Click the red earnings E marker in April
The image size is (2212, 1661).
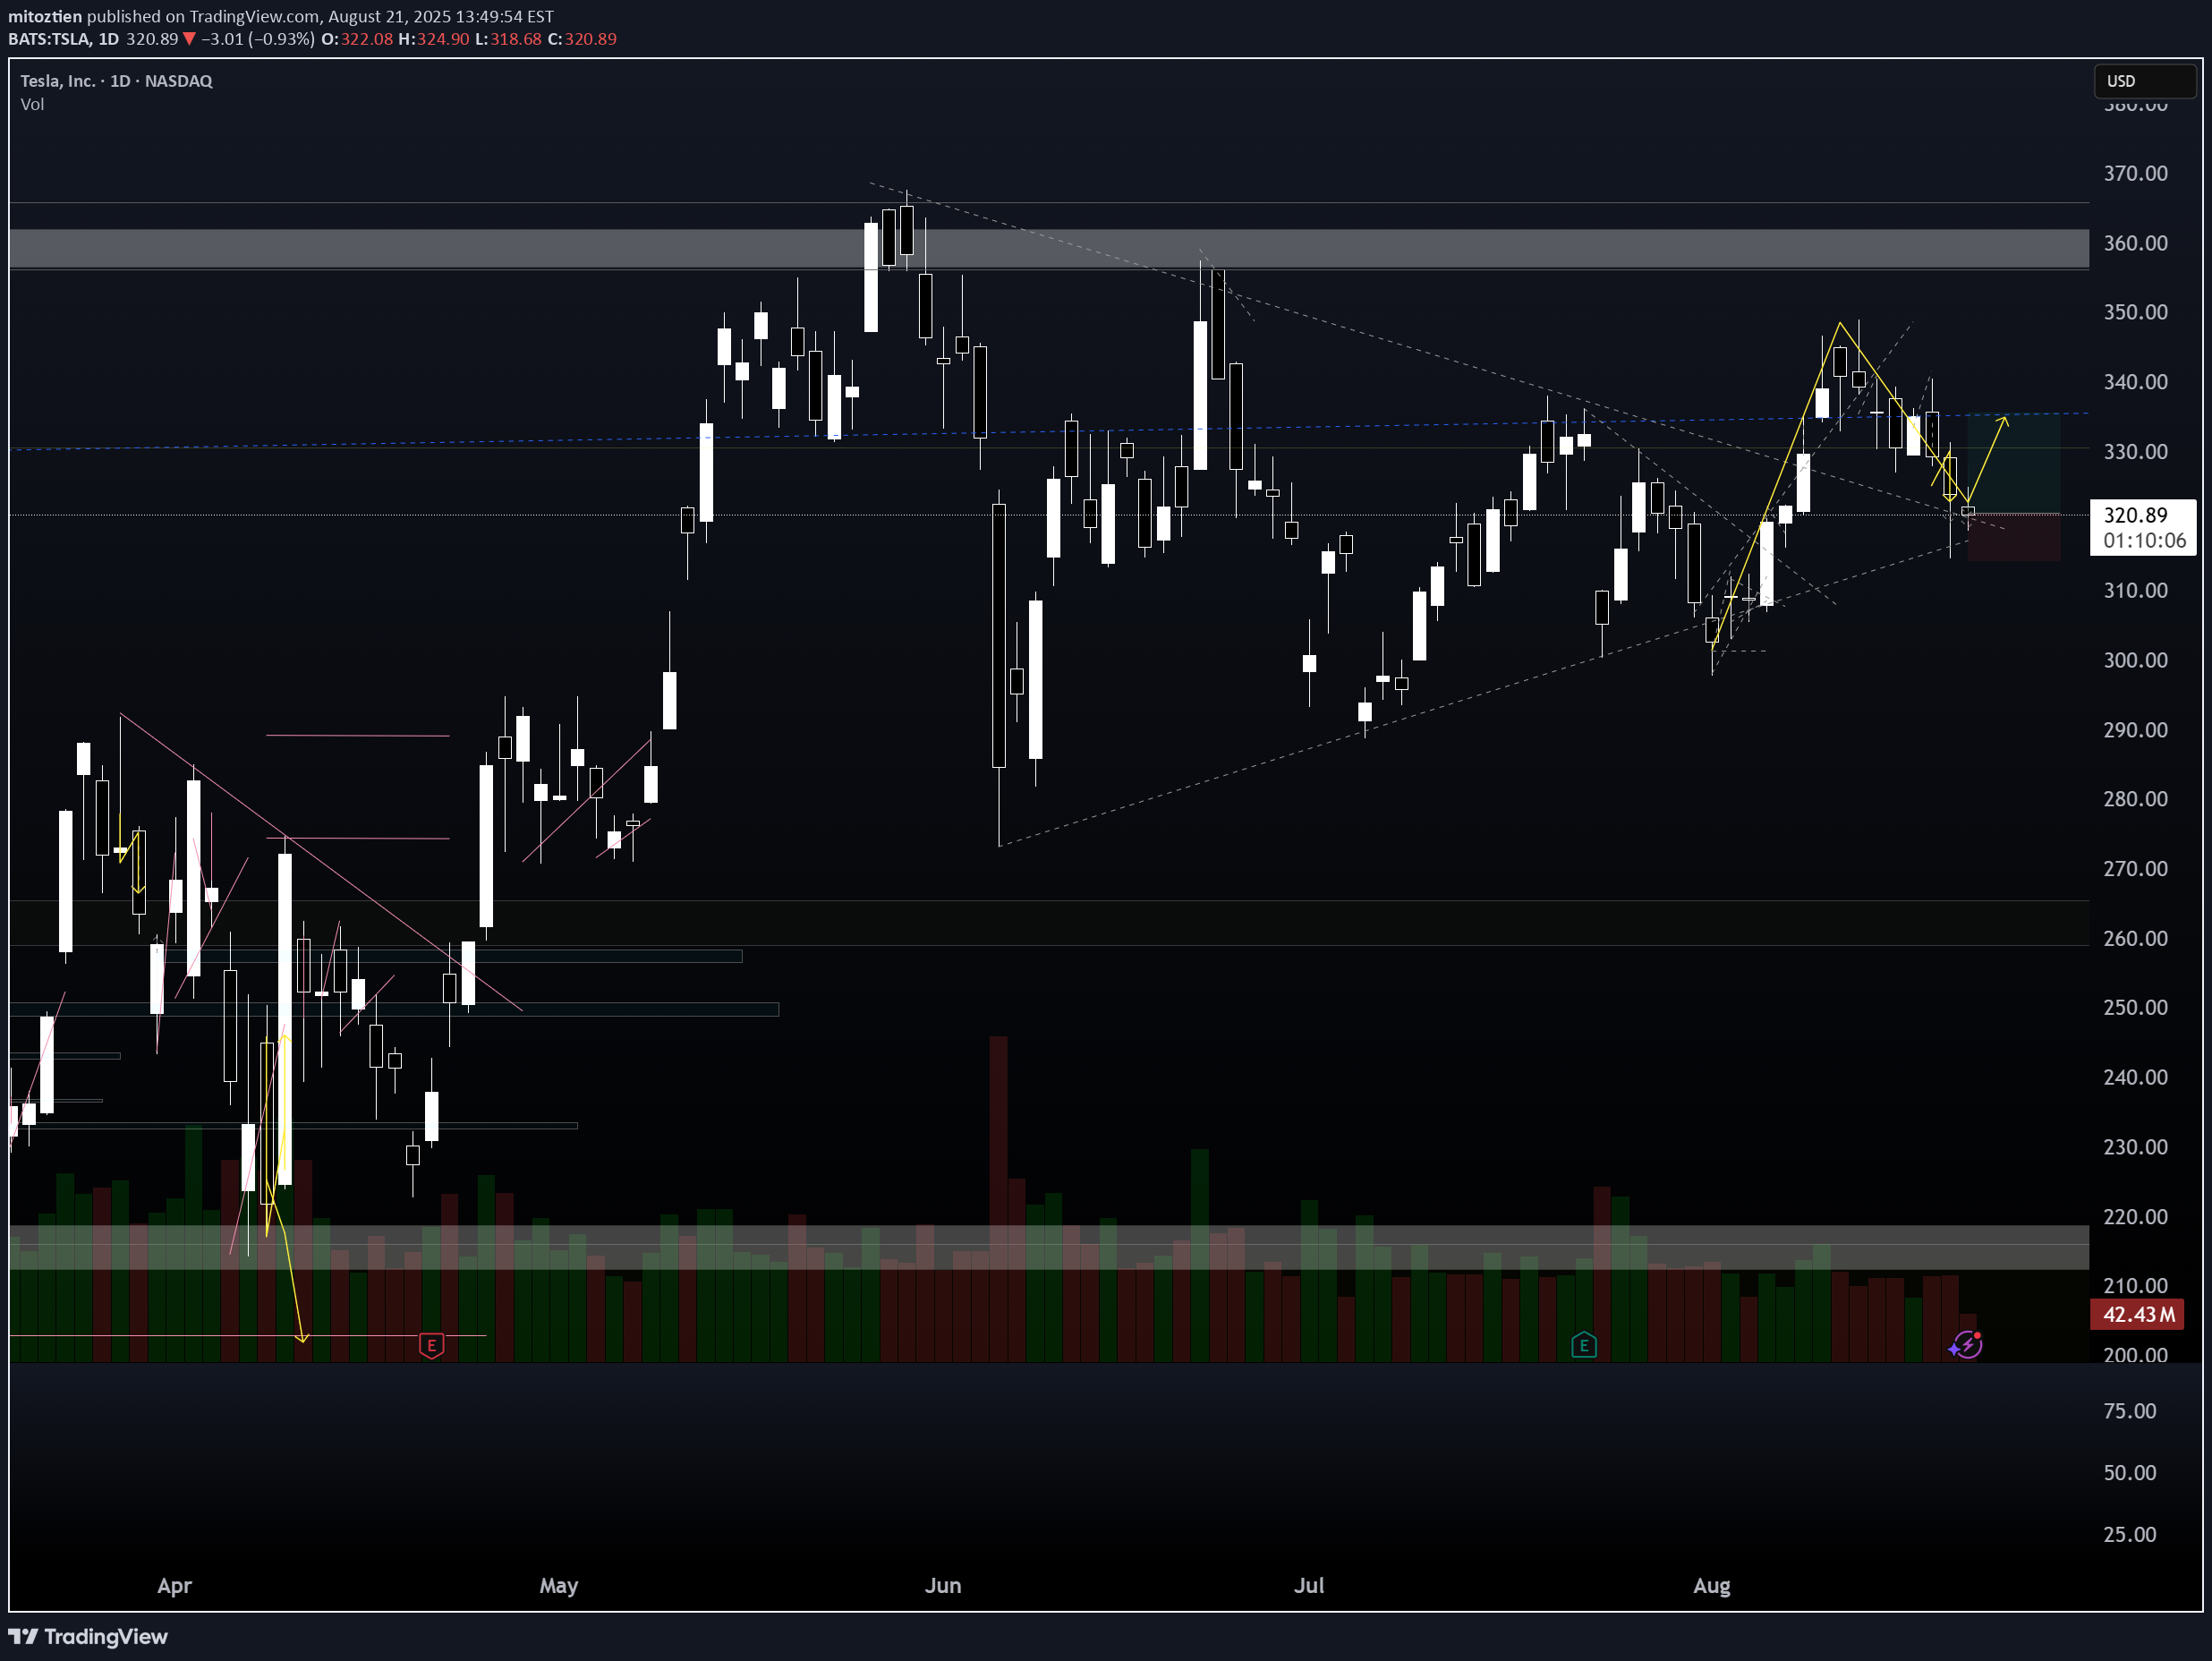click(x=431, y=1346)
